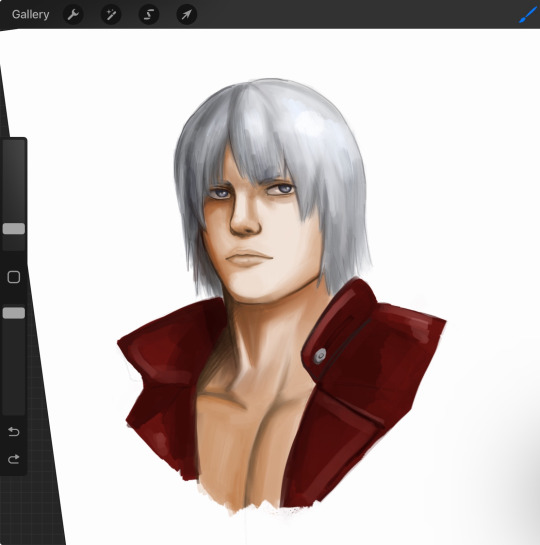Redo the last undone stroke

14,459
